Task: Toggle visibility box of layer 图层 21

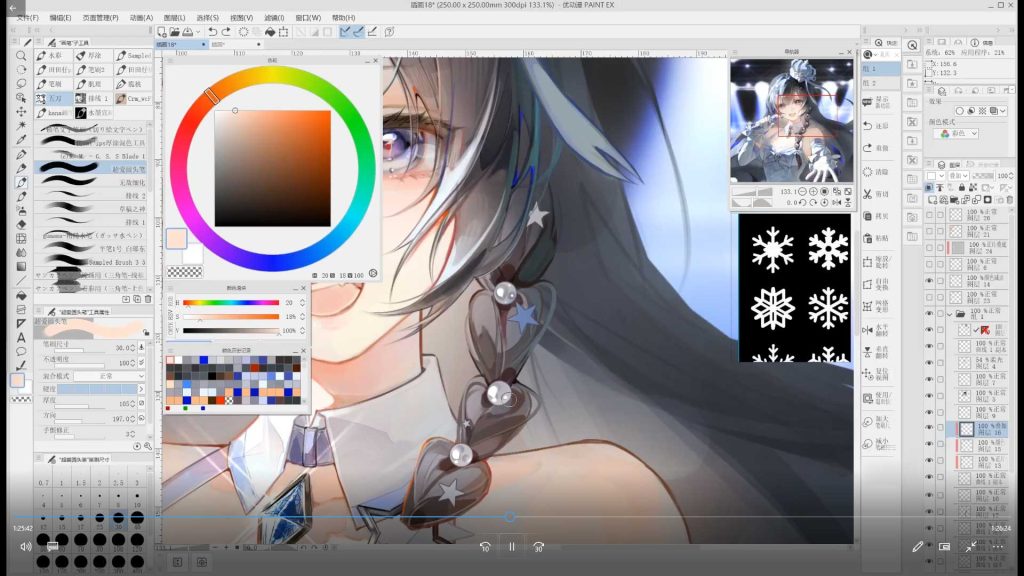Action: 929,231
